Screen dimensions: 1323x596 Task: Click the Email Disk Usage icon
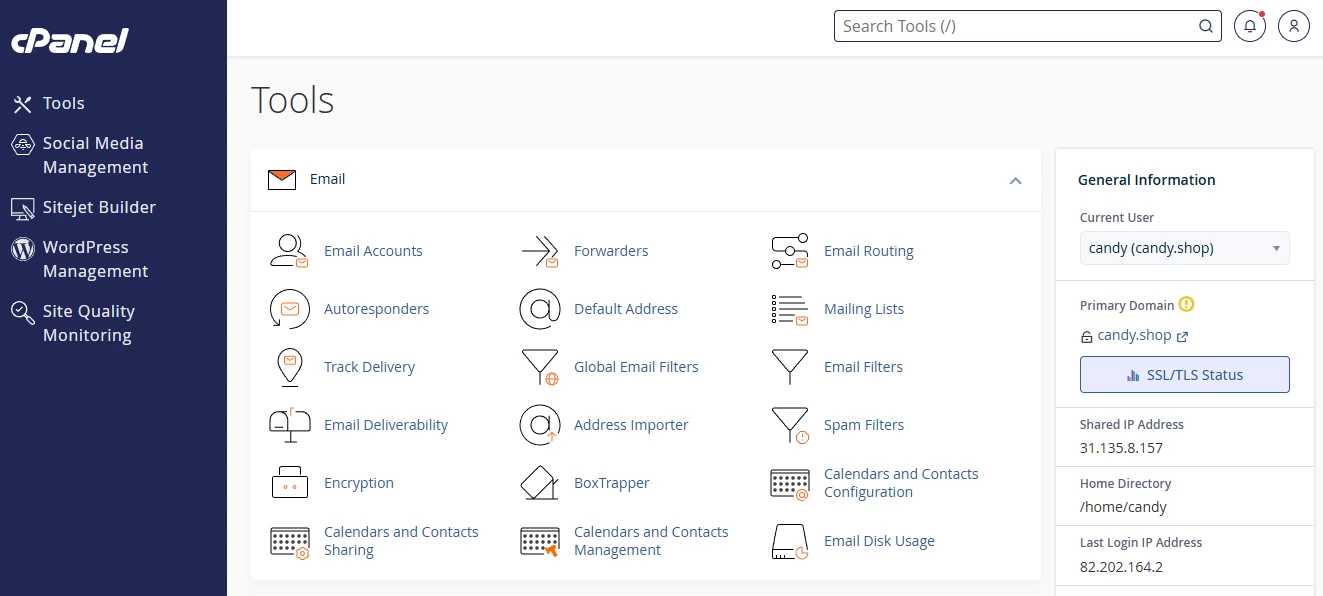pos(789,541)
